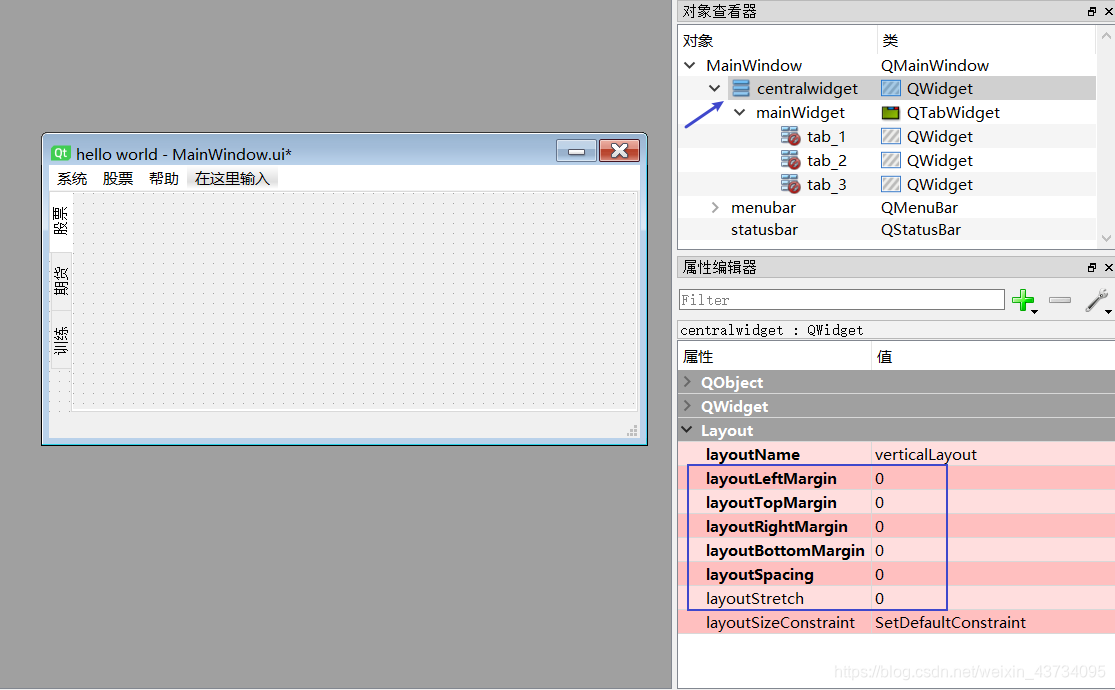Click the green plus add property icon
Viewport: 1115px width, 690px height.
(x=1023, y=300)
